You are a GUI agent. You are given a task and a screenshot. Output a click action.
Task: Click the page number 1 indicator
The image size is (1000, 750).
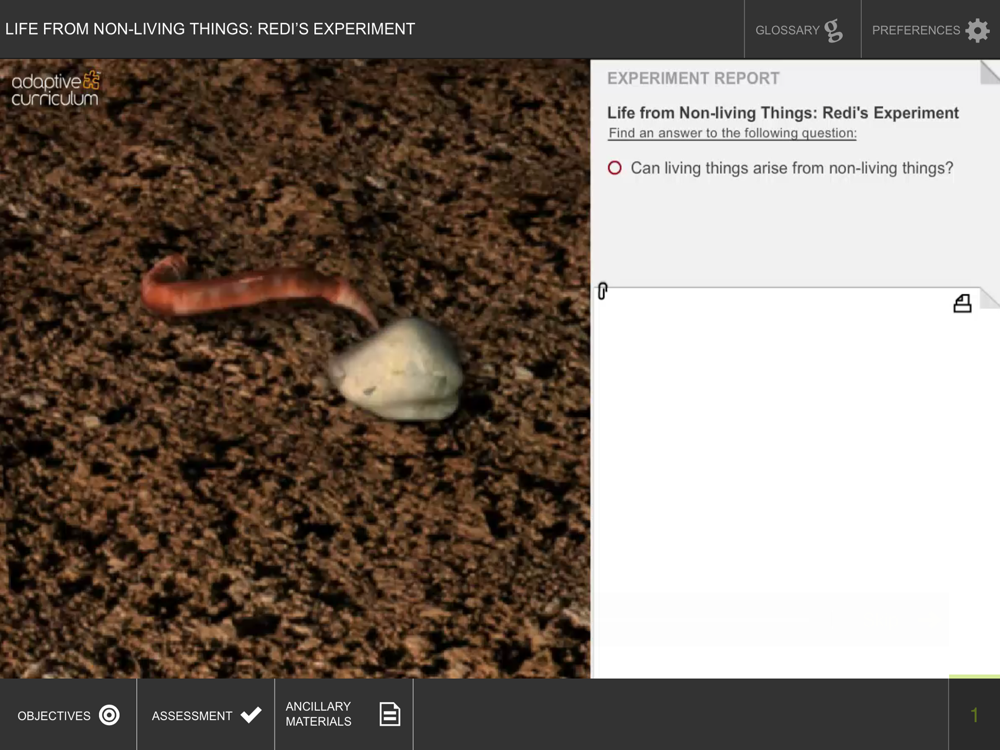tap(974, 715)
